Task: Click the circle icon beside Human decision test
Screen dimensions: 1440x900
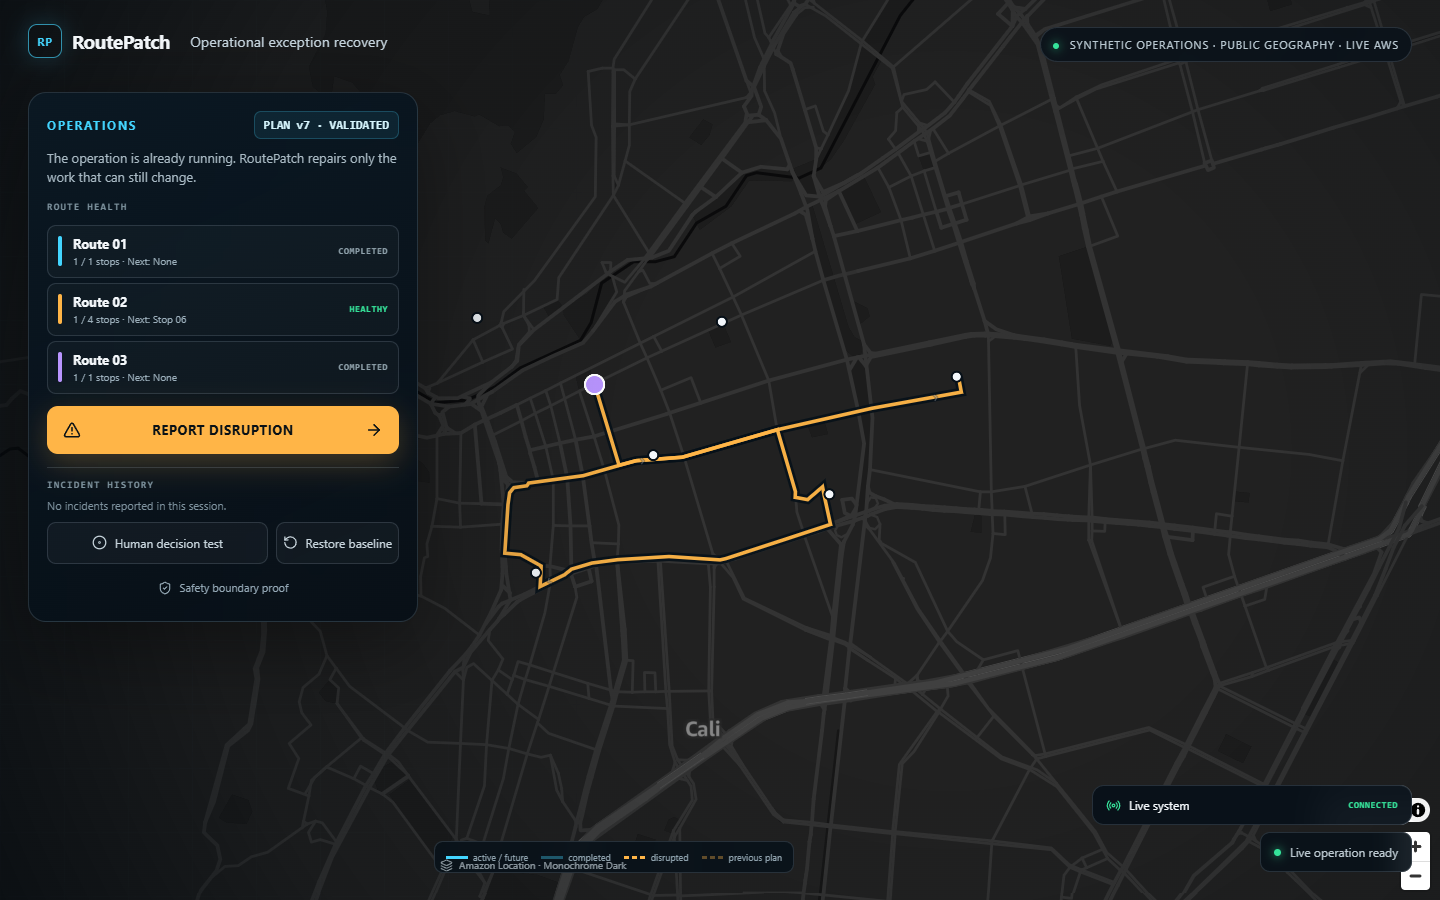Action: (x=99, y=543)
